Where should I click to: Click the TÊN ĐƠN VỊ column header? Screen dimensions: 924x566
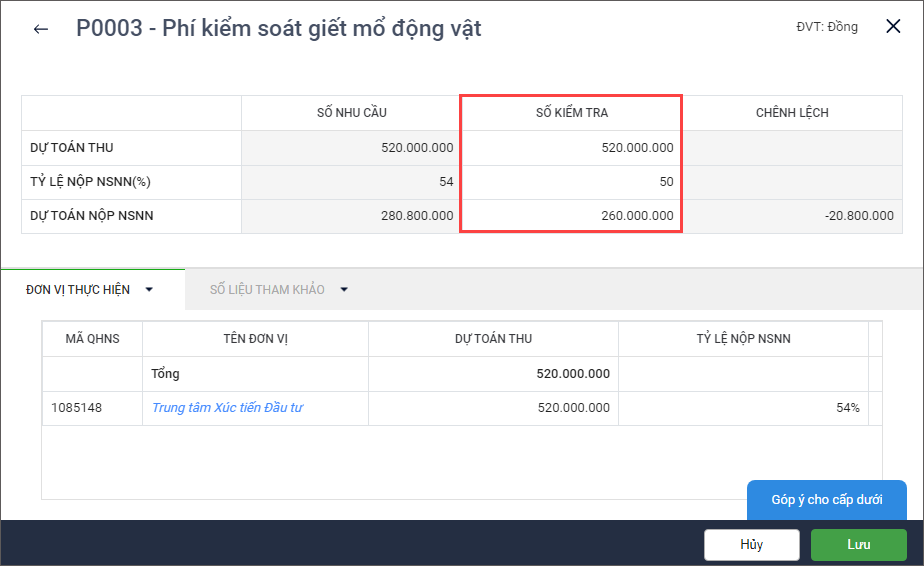coord(255,339)
